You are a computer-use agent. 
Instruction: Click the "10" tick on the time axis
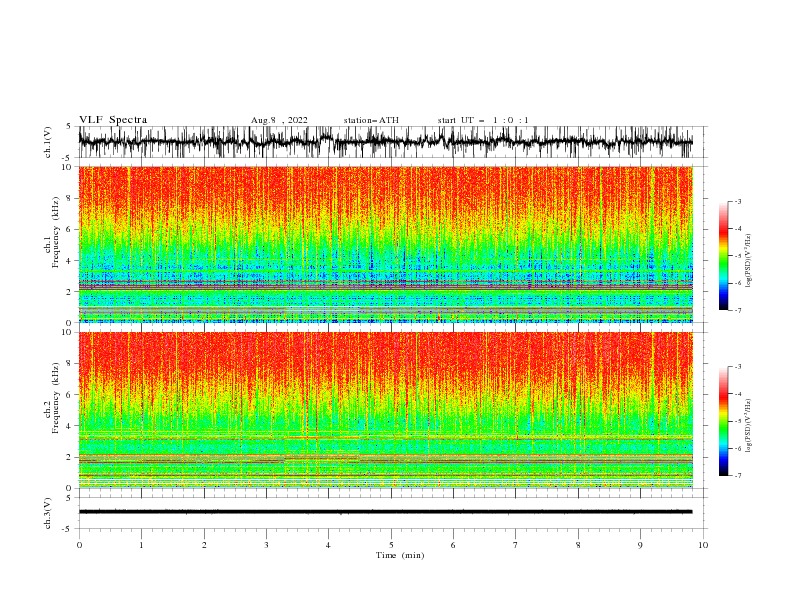pos(703,545)
